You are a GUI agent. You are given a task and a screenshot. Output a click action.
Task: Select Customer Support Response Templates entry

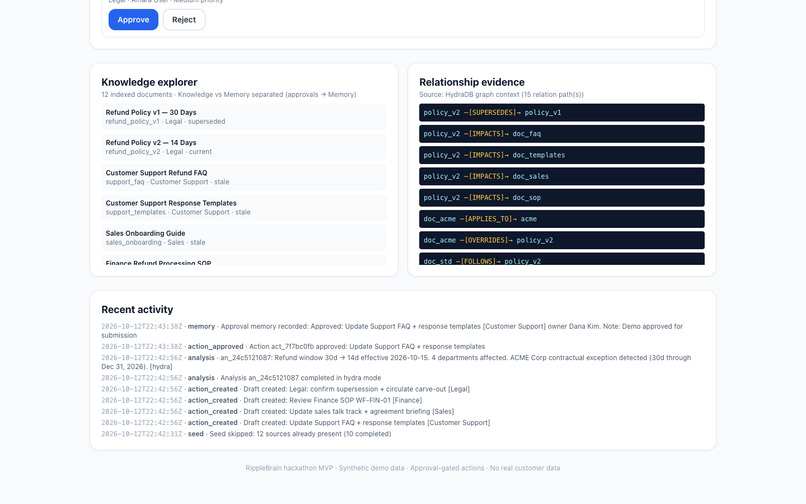(x=244, y=208)
